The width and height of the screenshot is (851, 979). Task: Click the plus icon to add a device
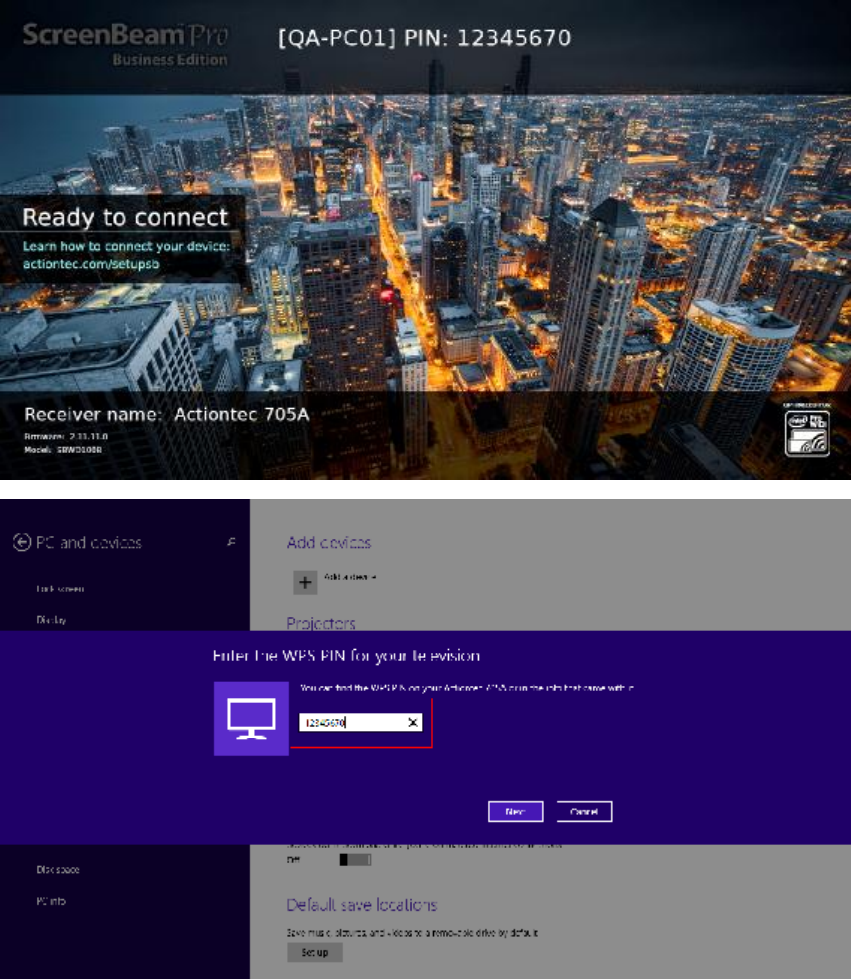click(x=305, y=583)
